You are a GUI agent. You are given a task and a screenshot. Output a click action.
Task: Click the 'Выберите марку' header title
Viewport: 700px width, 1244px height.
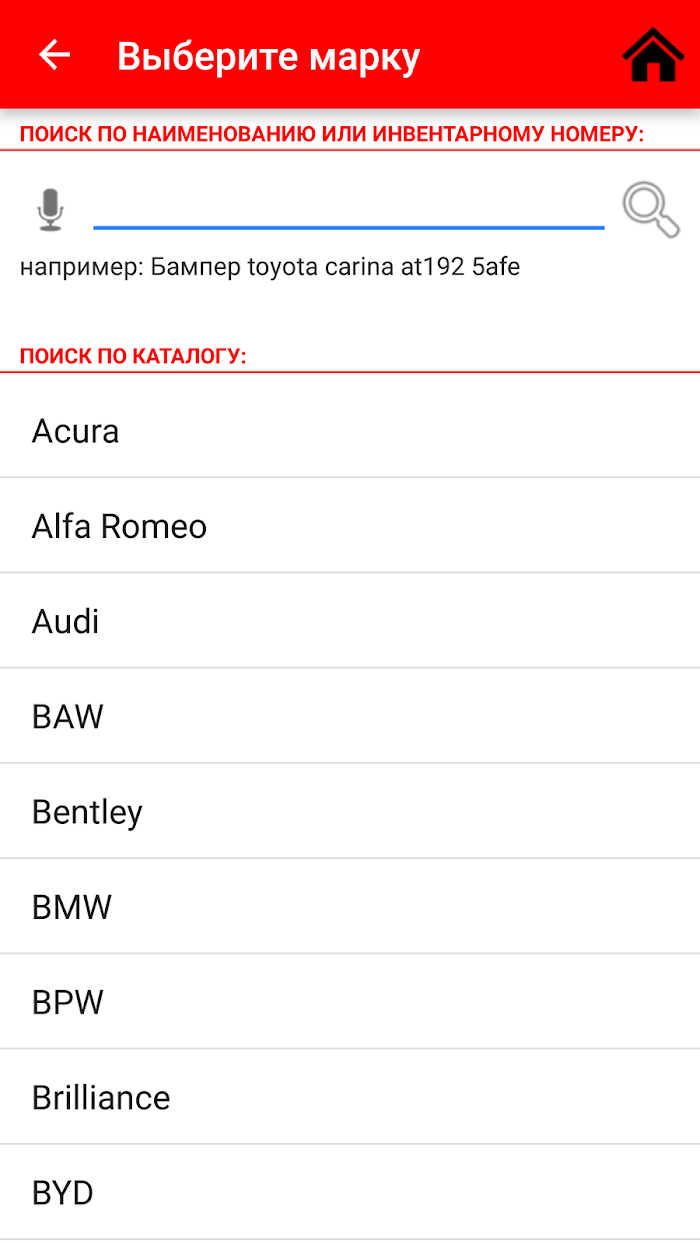(x=268, y=57)
